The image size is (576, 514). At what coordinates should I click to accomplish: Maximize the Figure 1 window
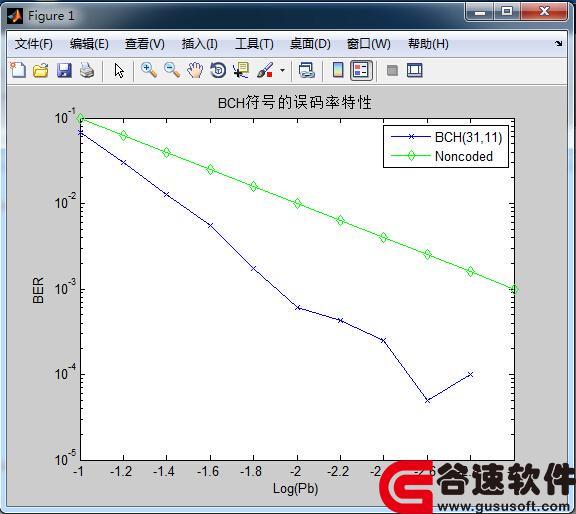507,11
